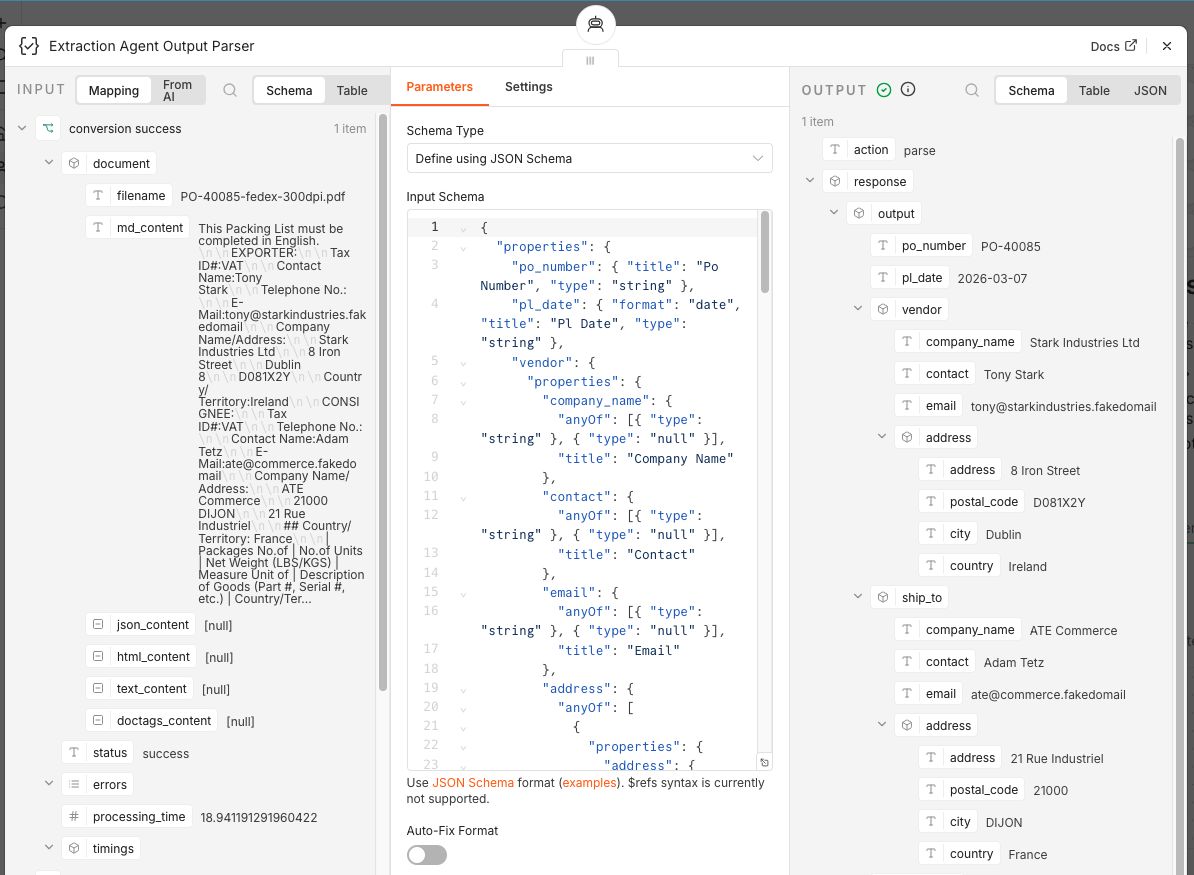Open the Schema Type dropdown
The image size is (1194, 875).
tap(589, 158)
